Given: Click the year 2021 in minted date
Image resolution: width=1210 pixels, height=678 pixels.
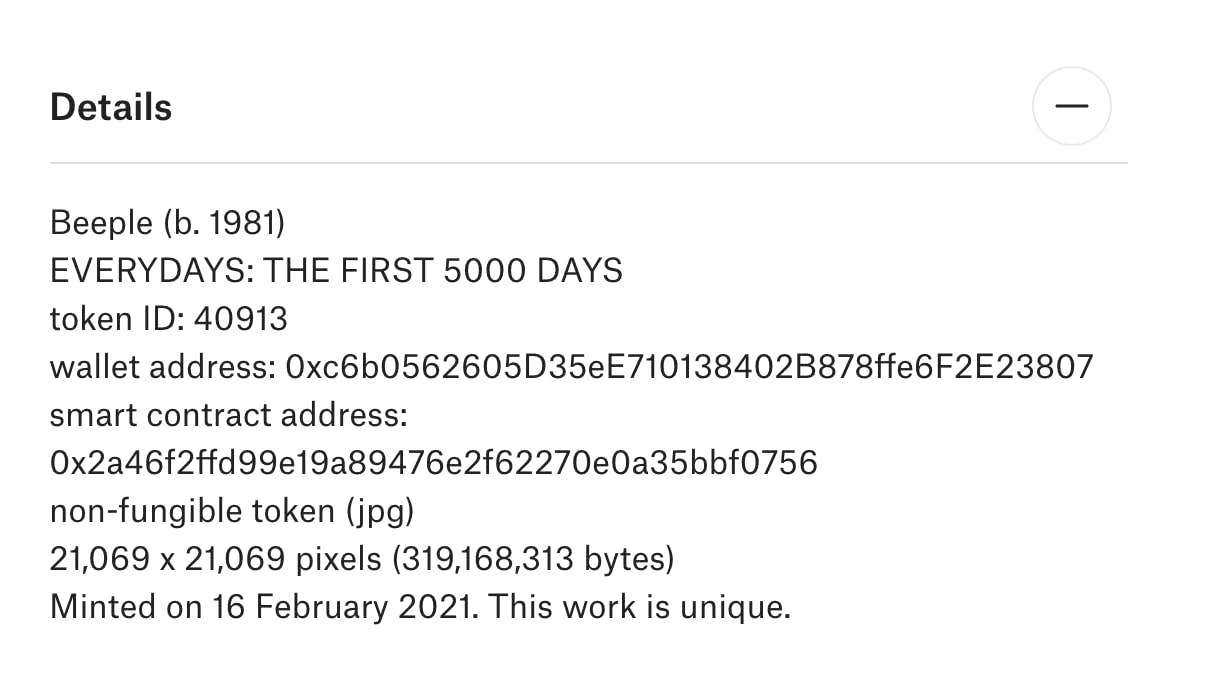Looking at the screenshot, I should [x=444, y=606].
